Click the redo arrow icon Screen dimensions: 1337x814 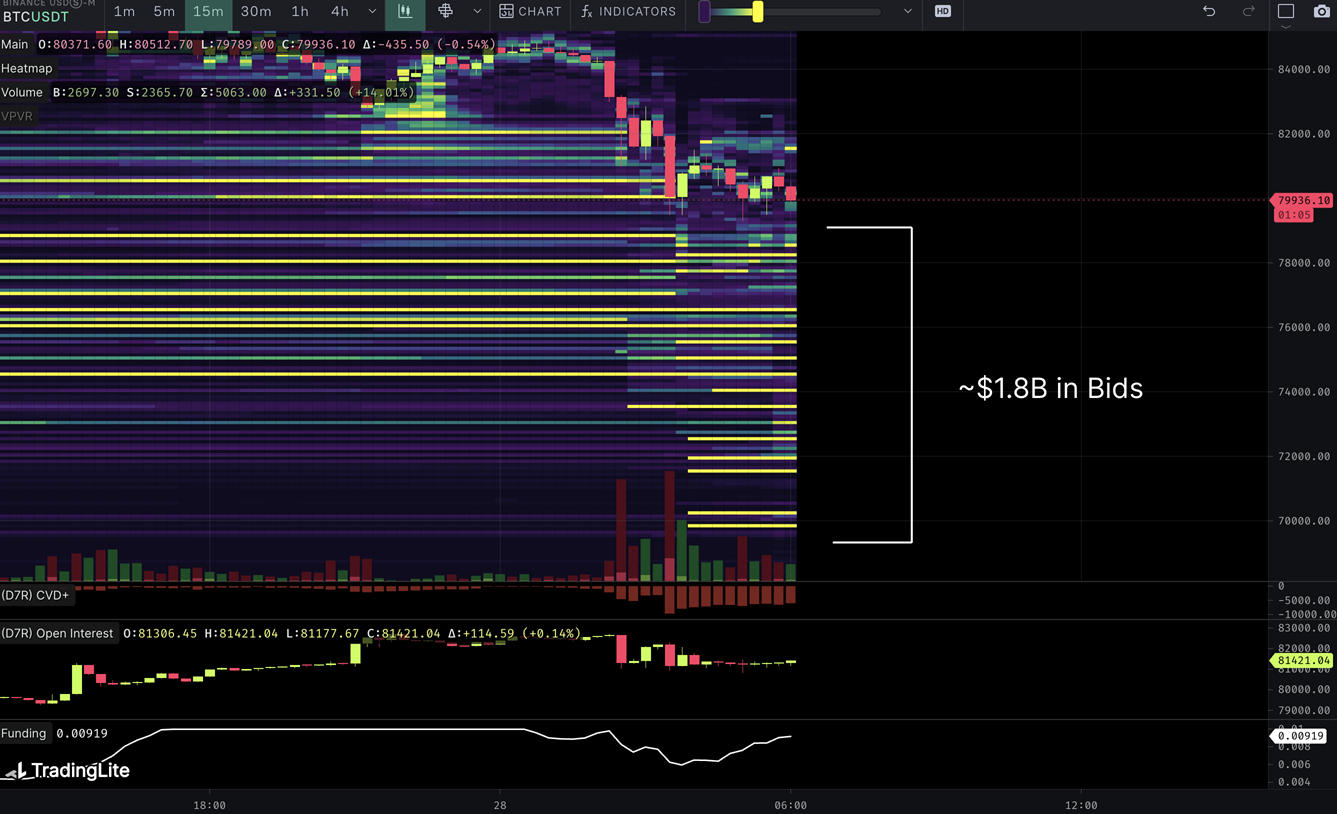tap(1248, 12)
